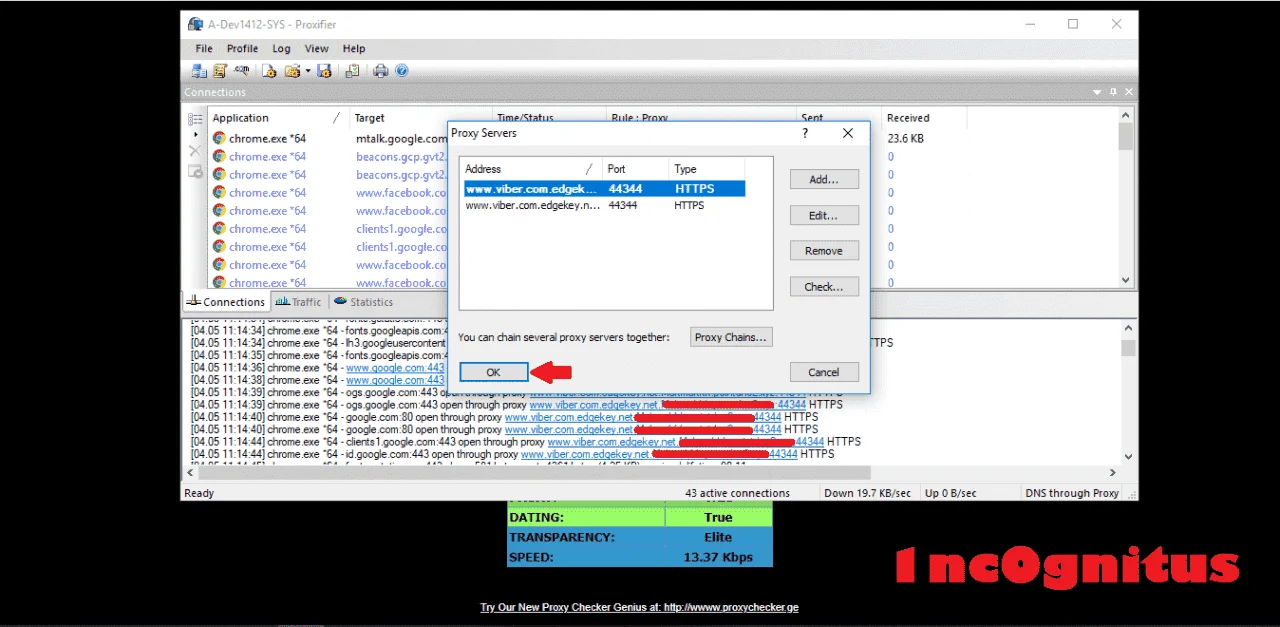Switch to the Traffic tab
The width and height of the screenshot is (1280, 627).
[x=298, y=302]
